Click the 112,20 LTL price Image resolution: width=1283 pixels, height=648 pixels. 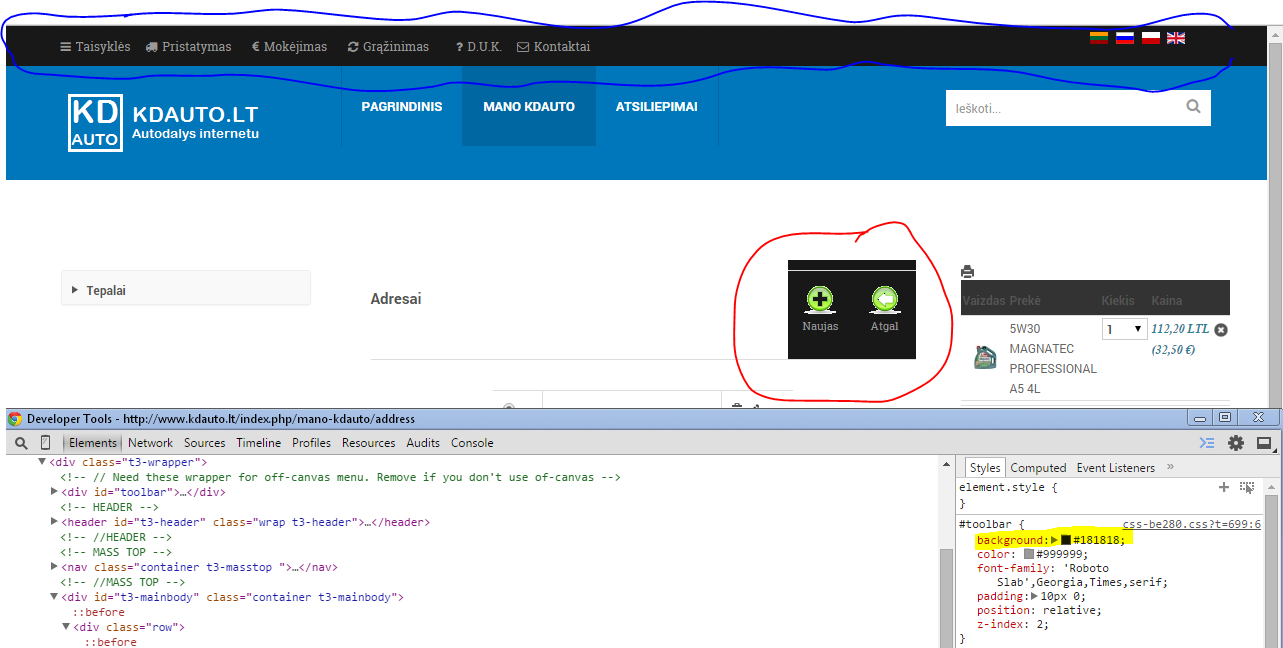click(1180, 328)
